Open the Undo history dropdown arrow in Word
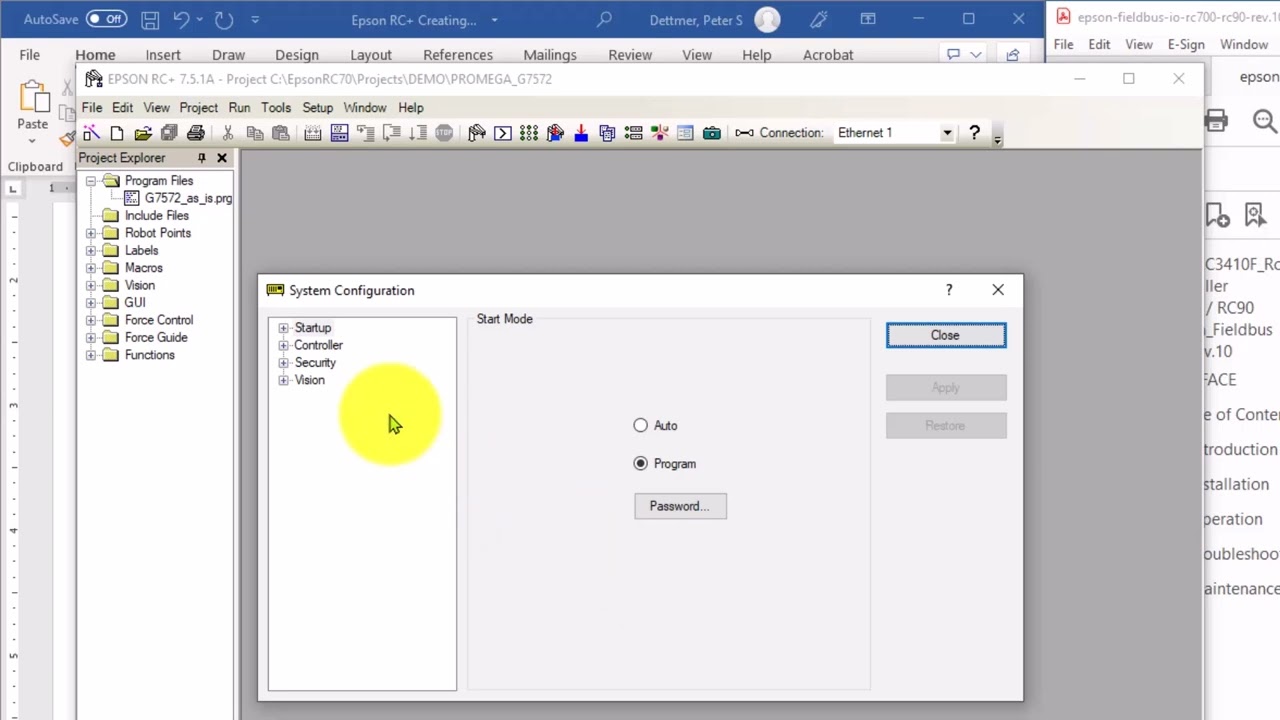This screenshot has height=720, width=1280. click(199, 19)
